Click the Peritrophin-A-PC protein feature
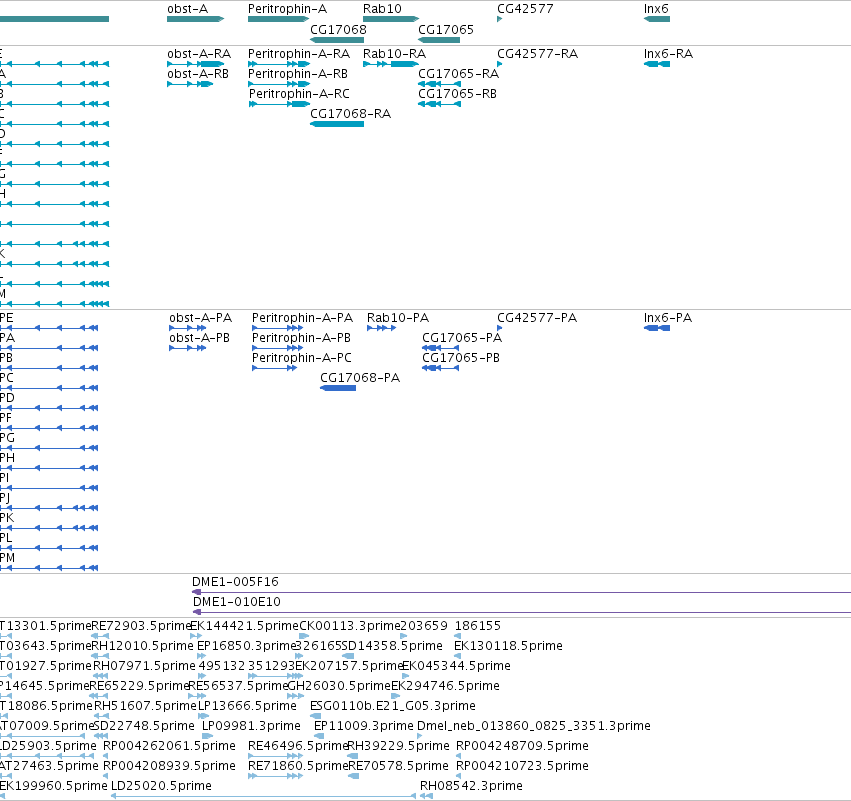851x801 pixels. [275, 368]
